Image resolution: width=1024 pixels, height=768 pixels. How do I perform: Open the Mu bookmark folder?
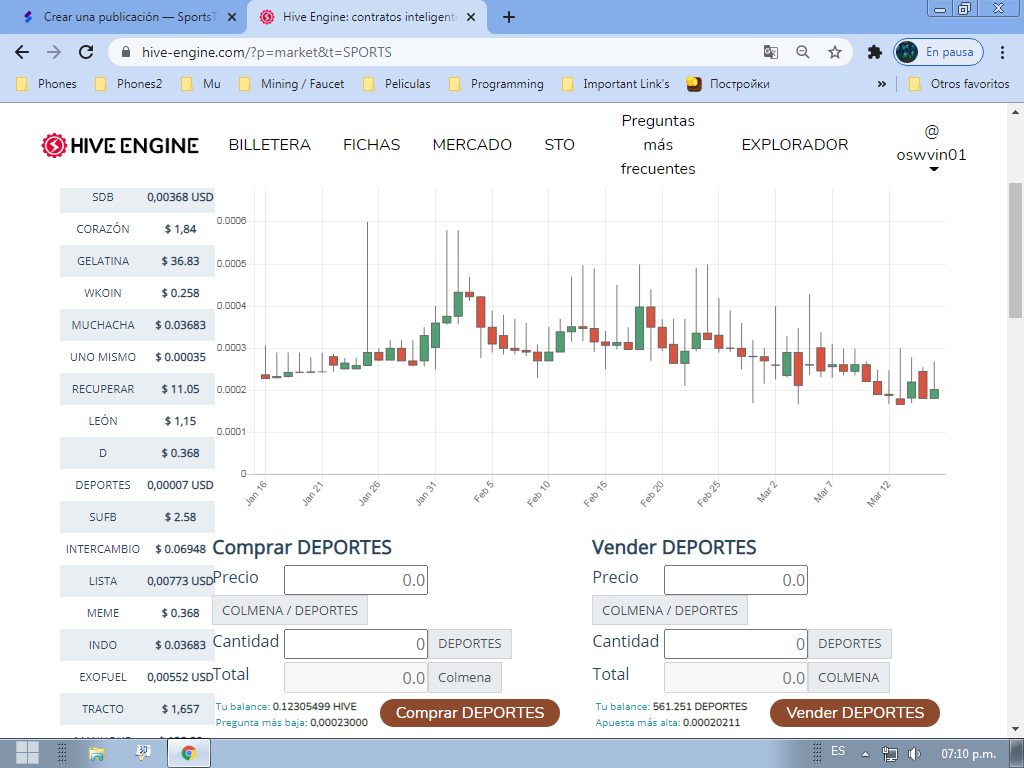(x=202, y=84)
